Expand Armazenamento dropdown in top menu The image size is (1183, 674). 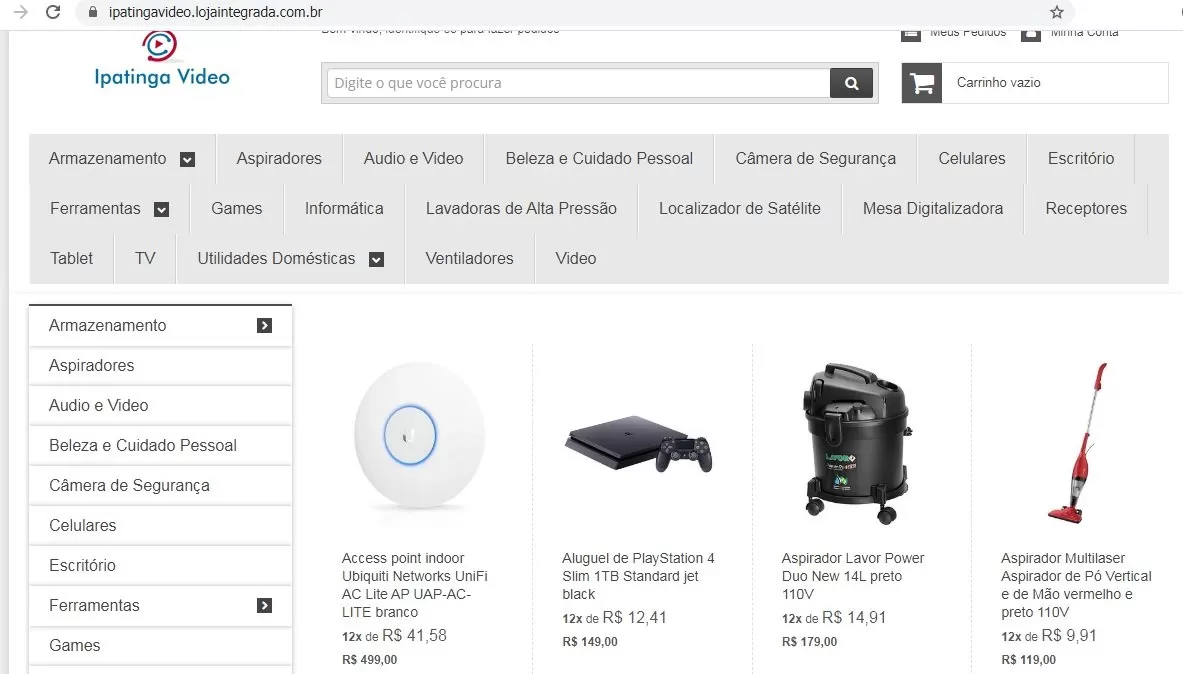click(188, 159)
